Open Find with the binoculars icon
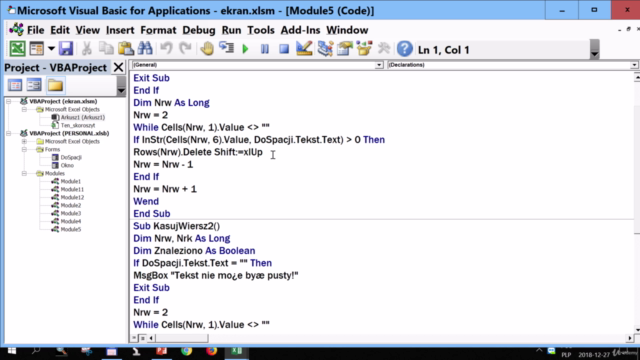 coord(145,49)
